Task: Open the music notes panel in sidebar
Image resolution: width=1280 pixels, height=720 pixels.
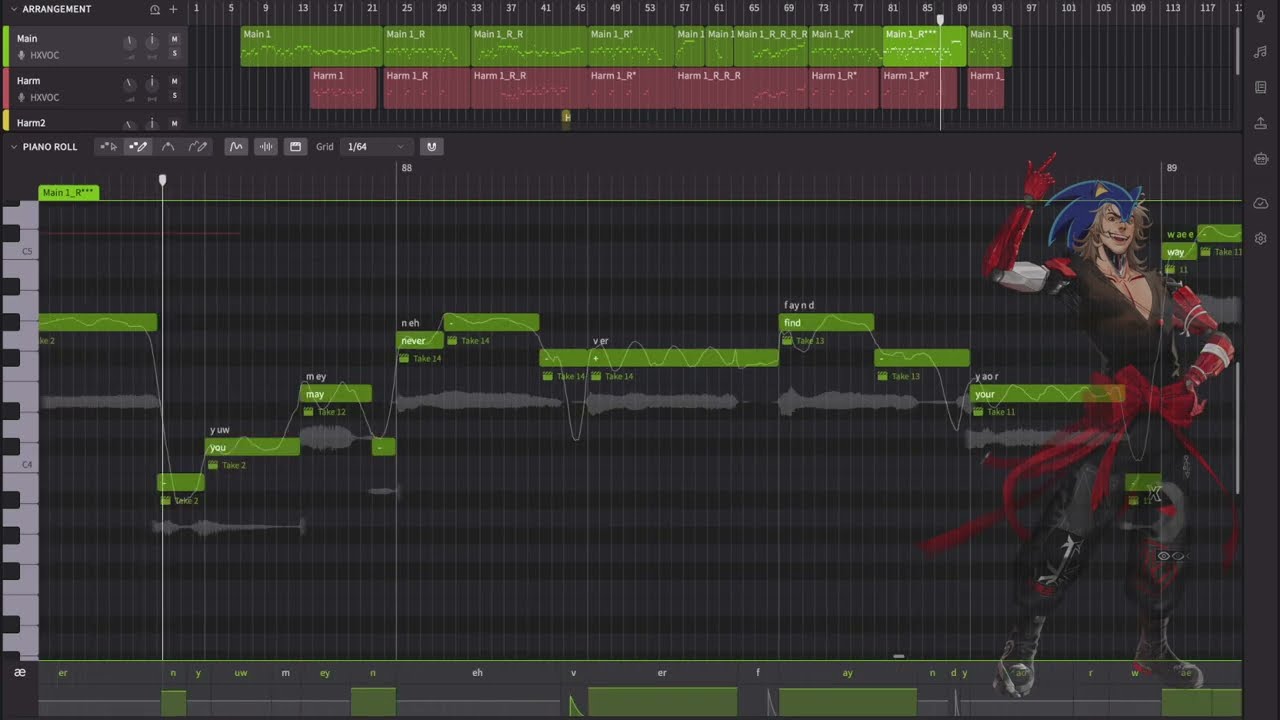Action: click(1260, 52)
